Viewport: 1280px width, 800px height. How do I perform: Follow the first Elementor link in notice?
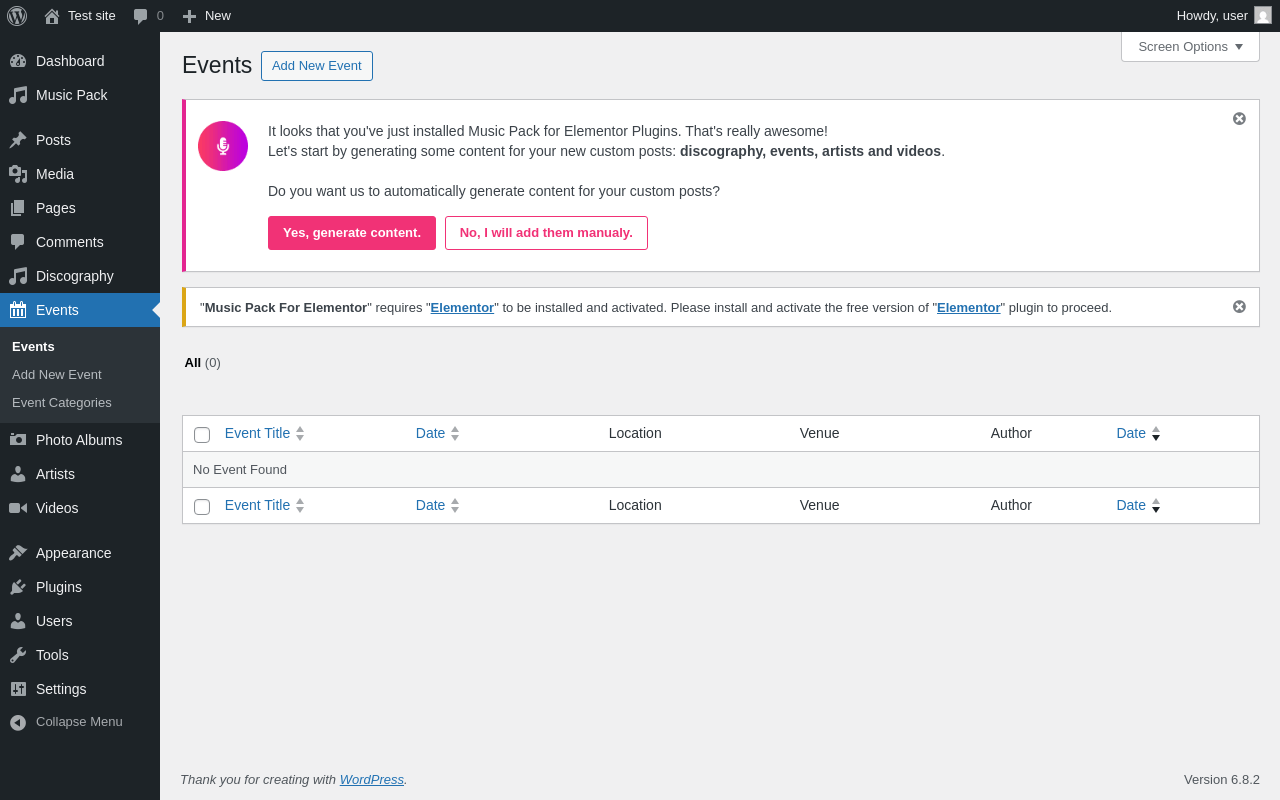point(462,307)
